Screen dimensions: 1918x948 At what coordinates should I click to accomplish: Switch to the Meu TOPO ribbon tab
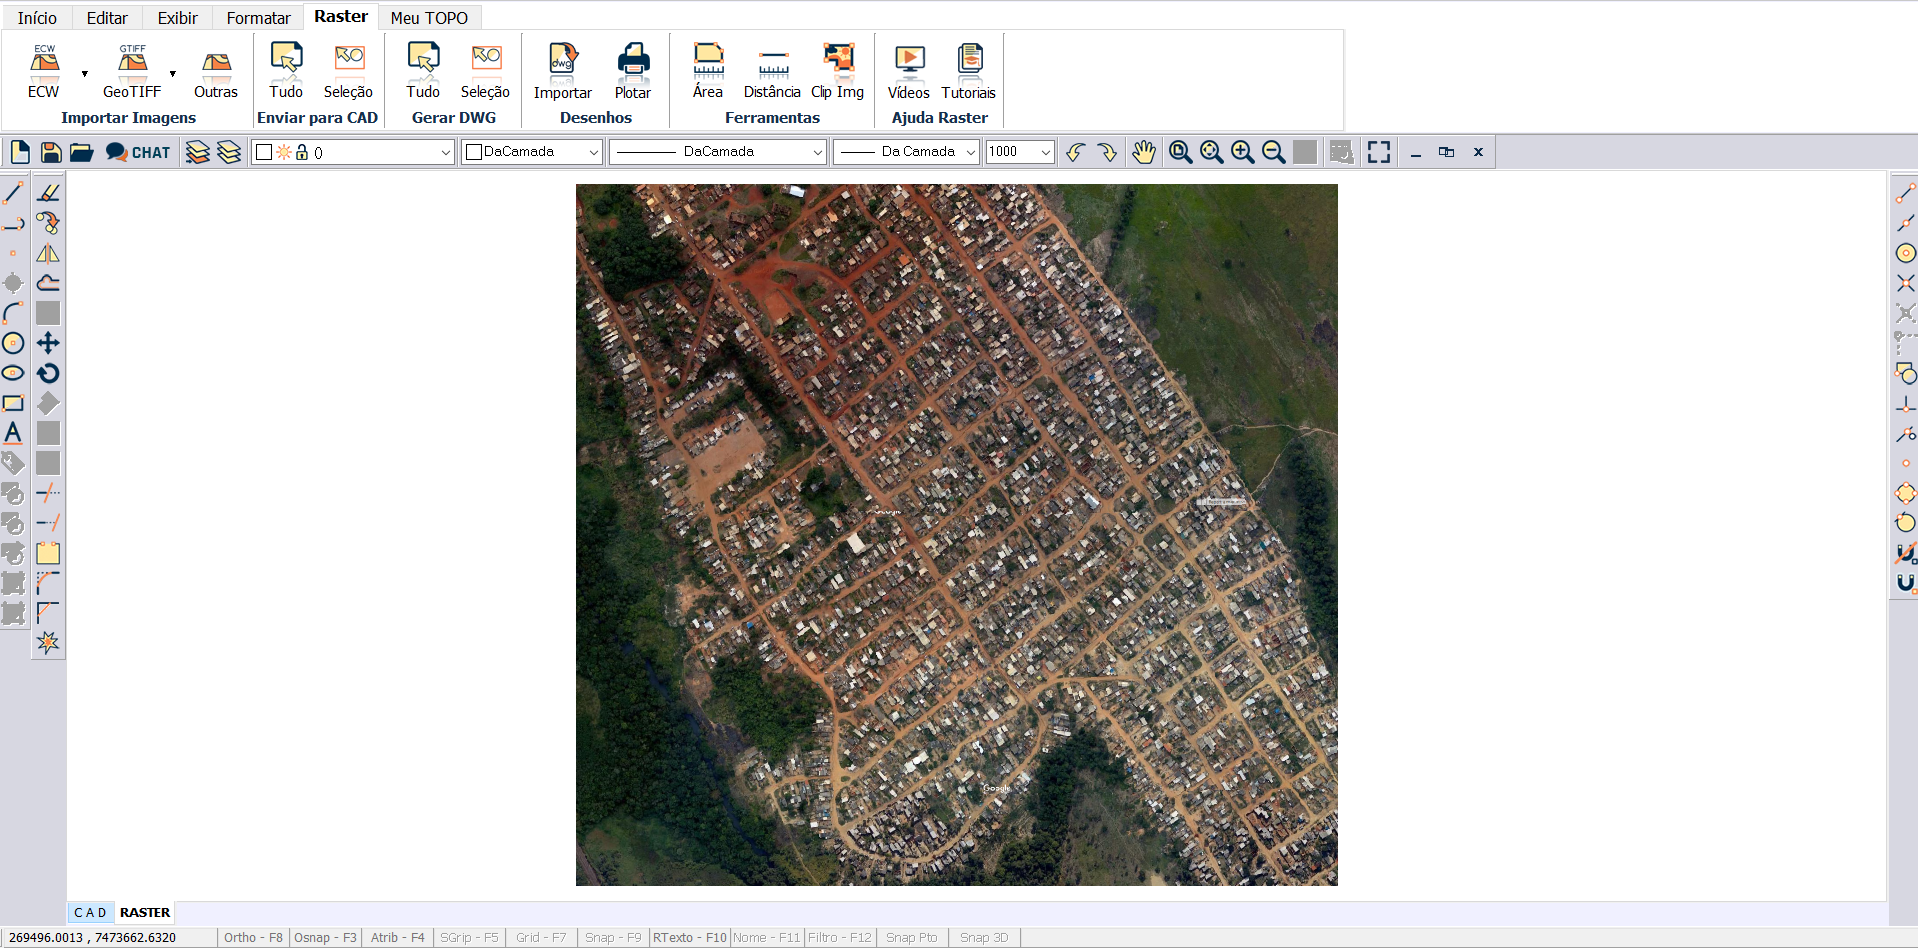(x=429, y=18)
